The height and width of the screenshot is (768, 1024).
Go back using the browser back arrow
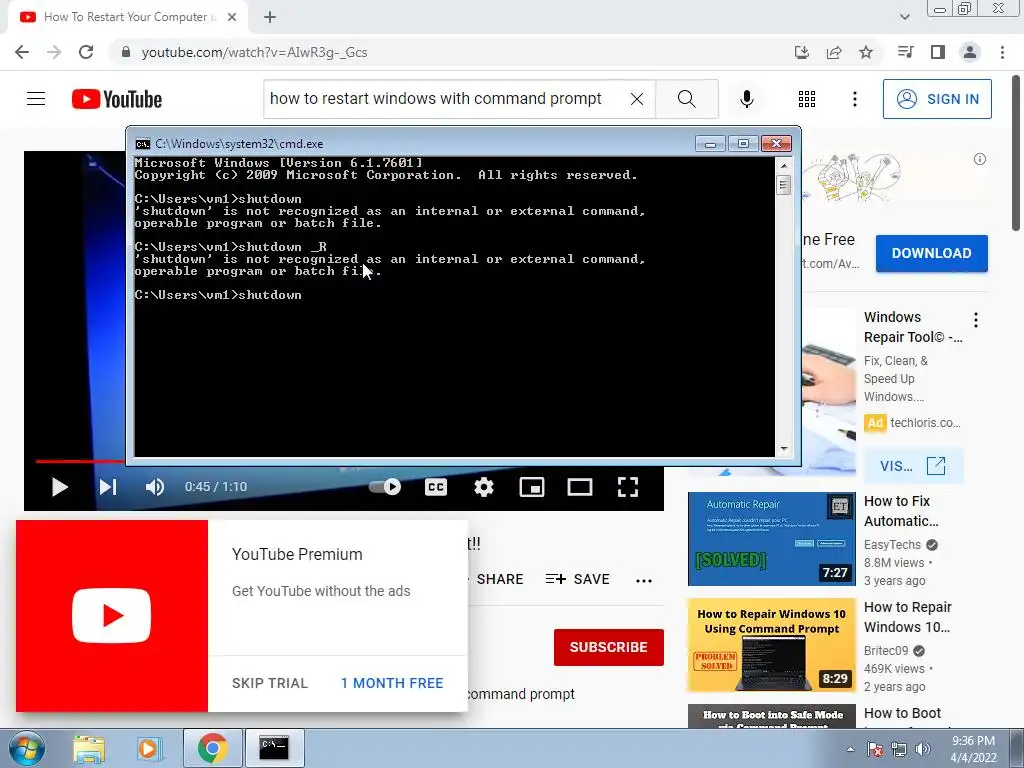point(22,52)
